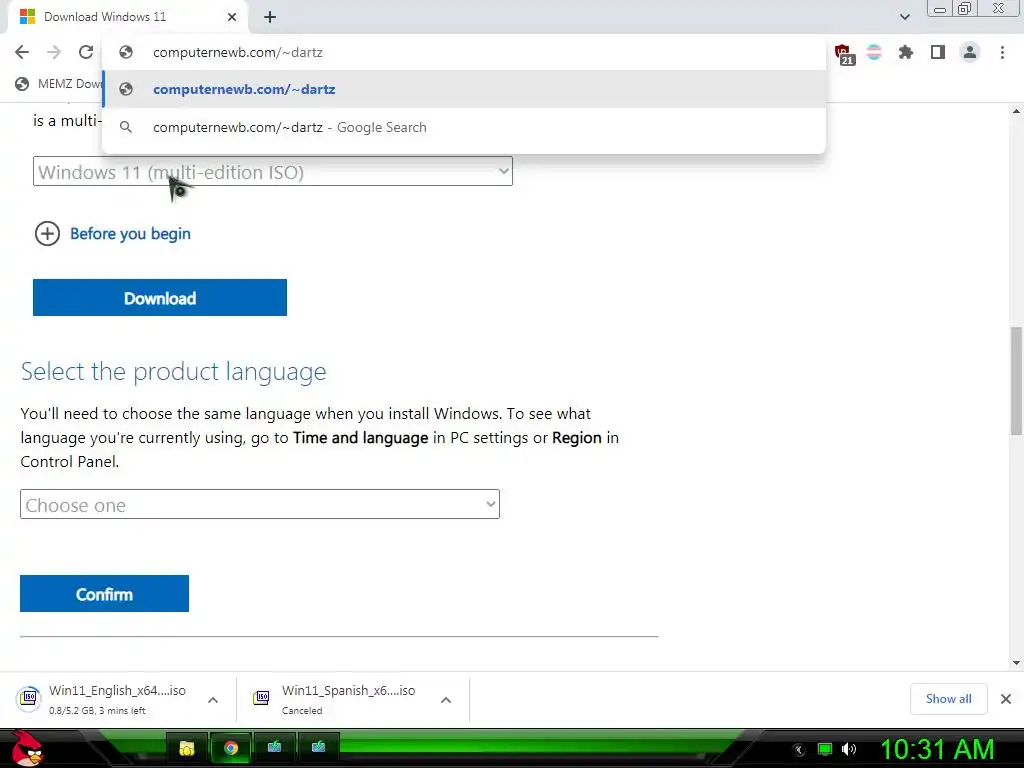Open the Extensions puzzle piece menu
The height and width of the screenshot is (768, 1024).
(905, 52)
